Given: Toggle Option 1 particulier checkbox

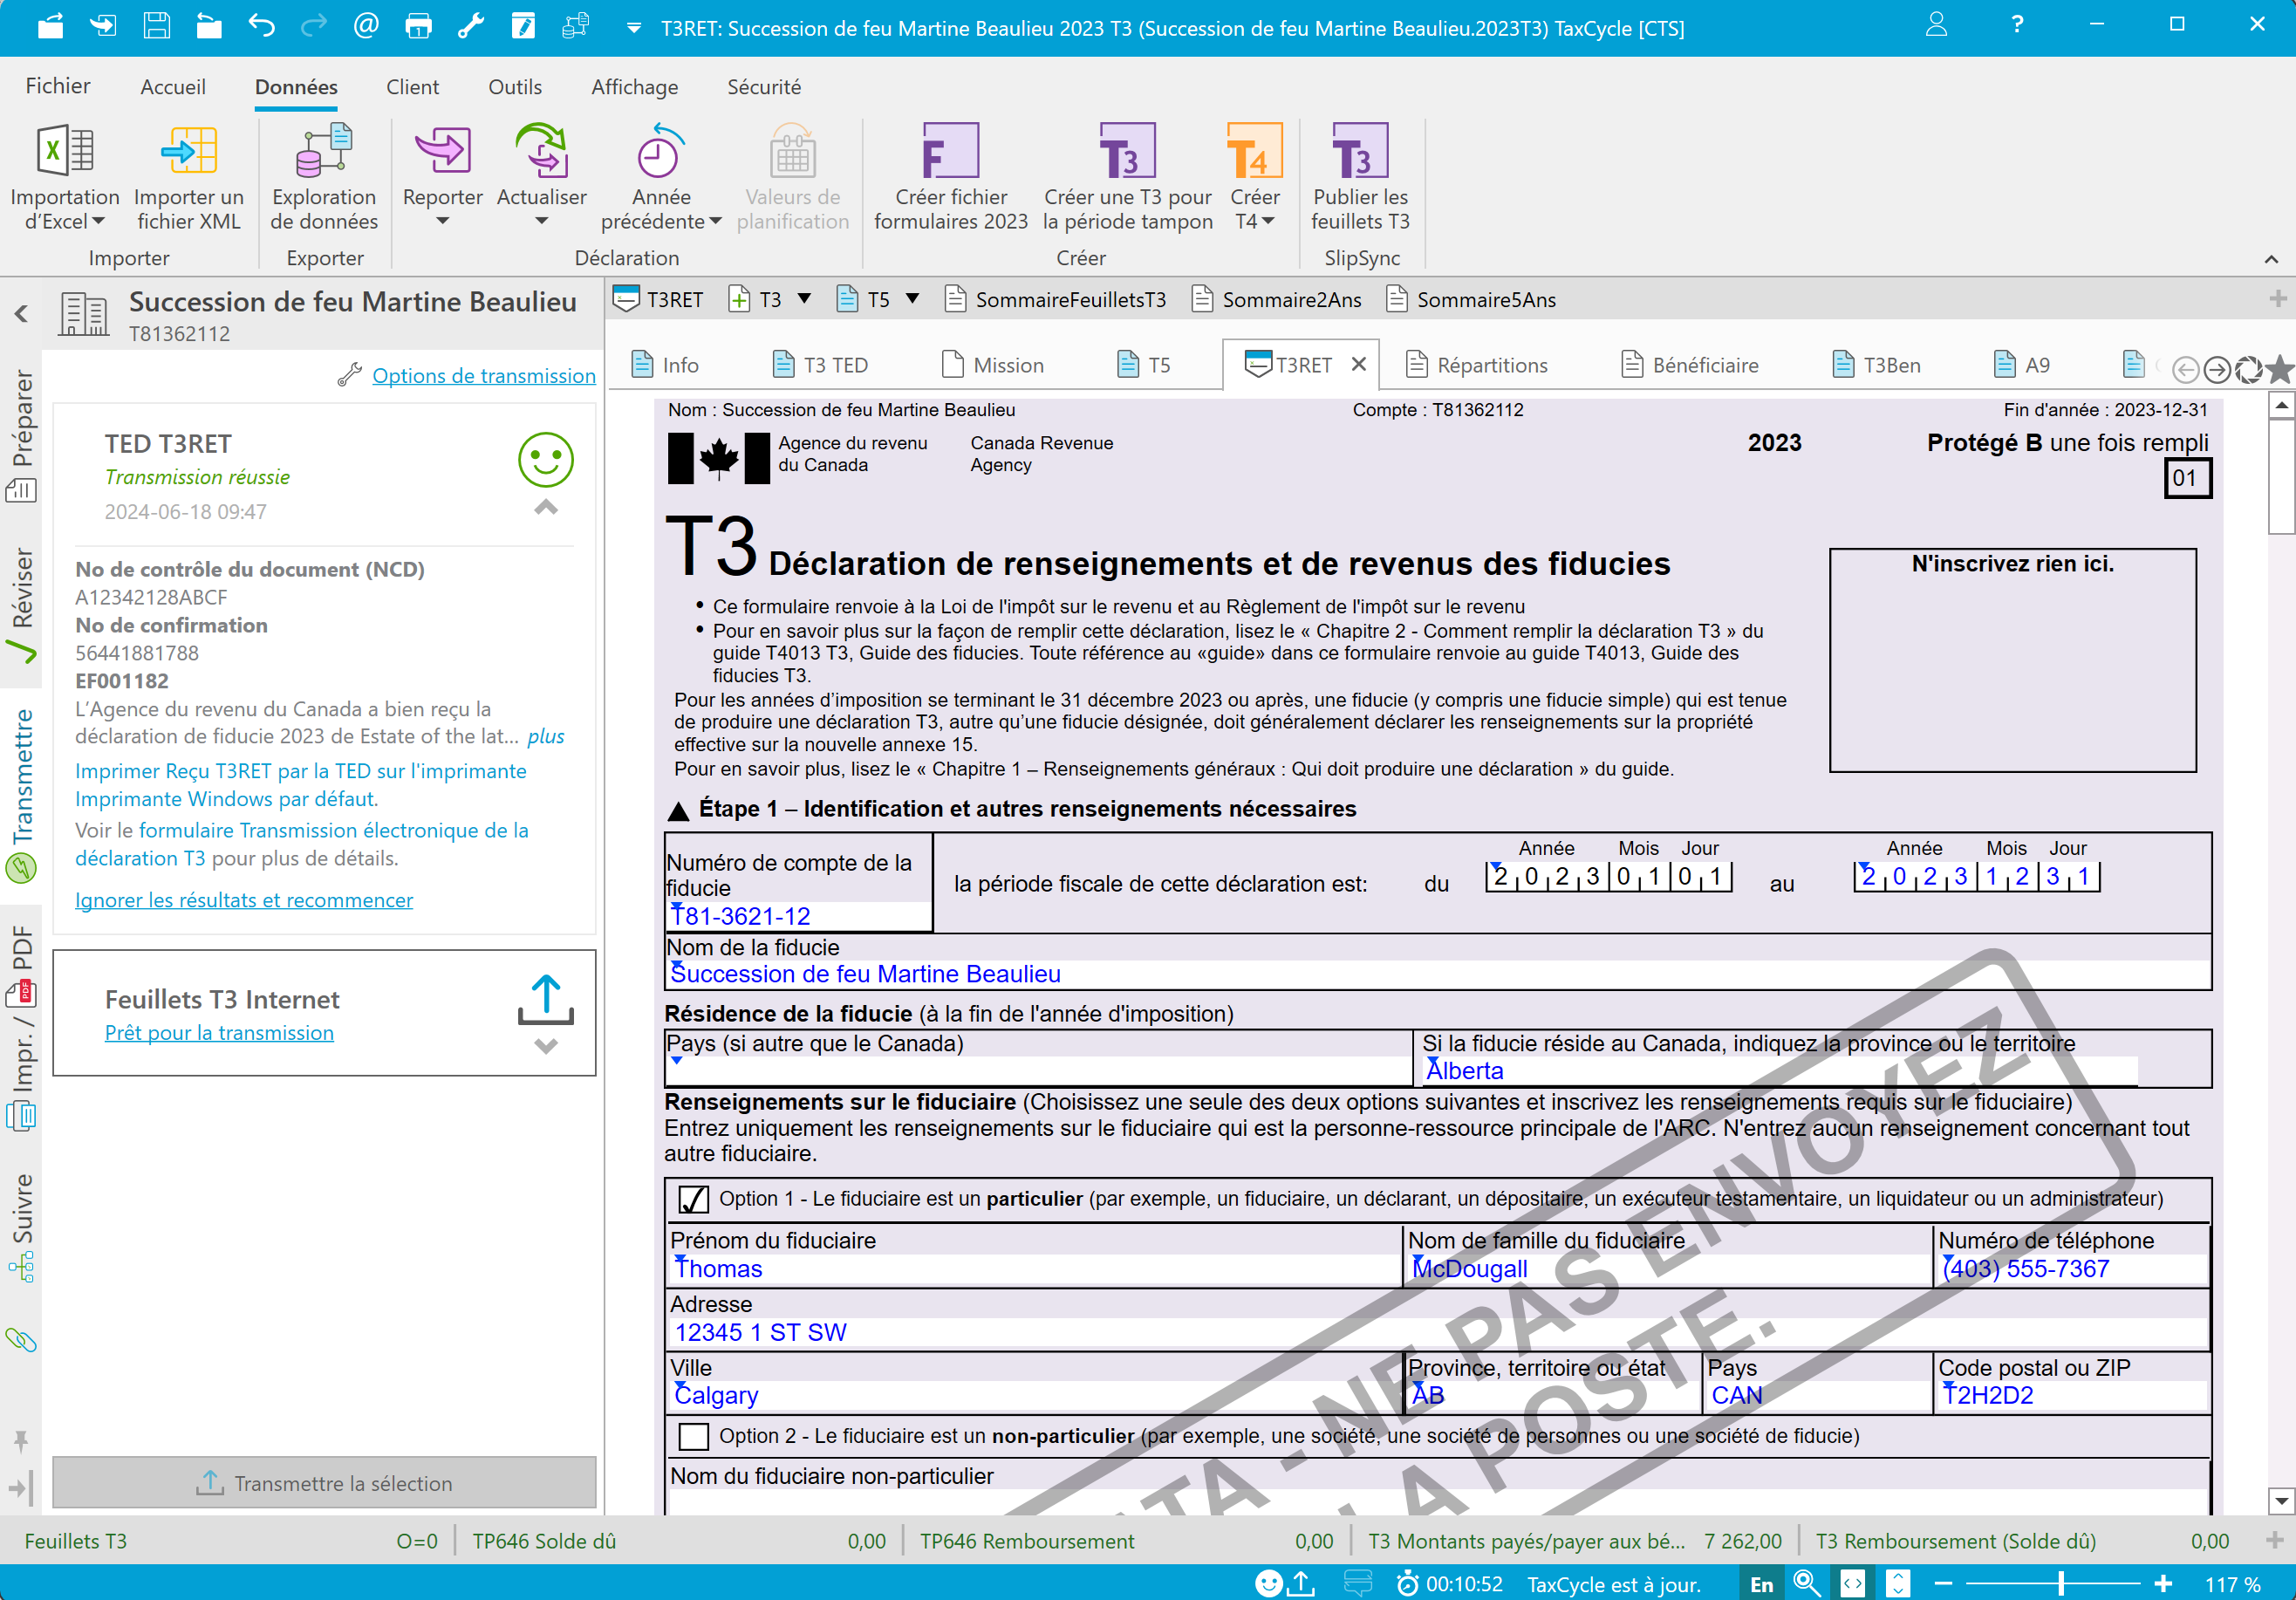Looking at the screenshot, I should (x=693, y=1199).
